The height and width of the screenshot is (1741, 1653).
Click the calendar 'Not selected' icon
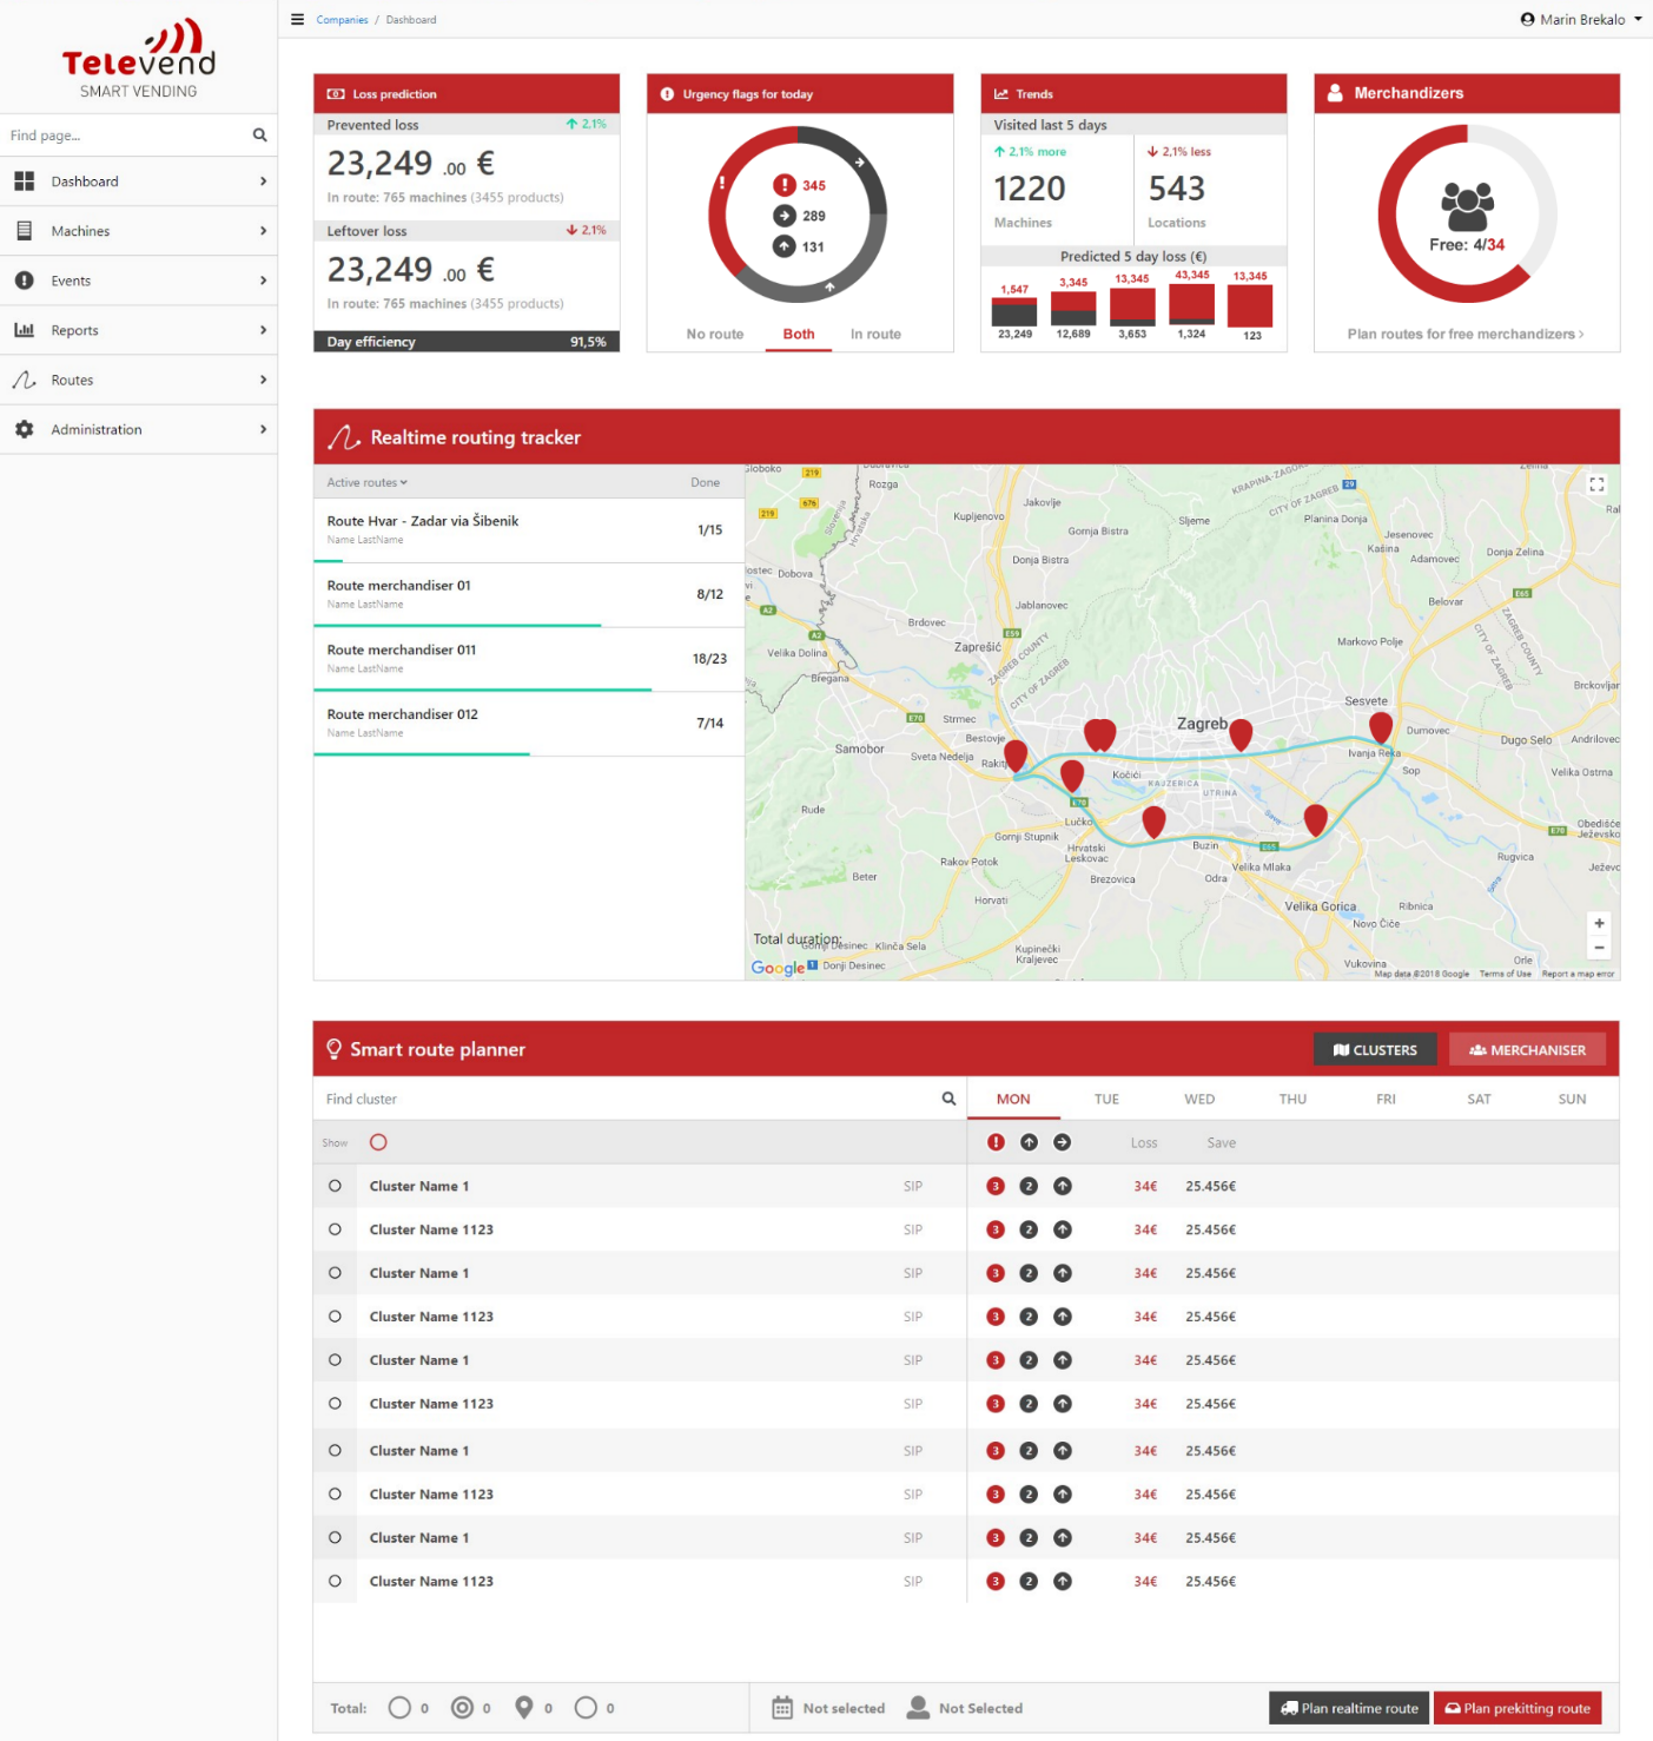pos(783,1707)
